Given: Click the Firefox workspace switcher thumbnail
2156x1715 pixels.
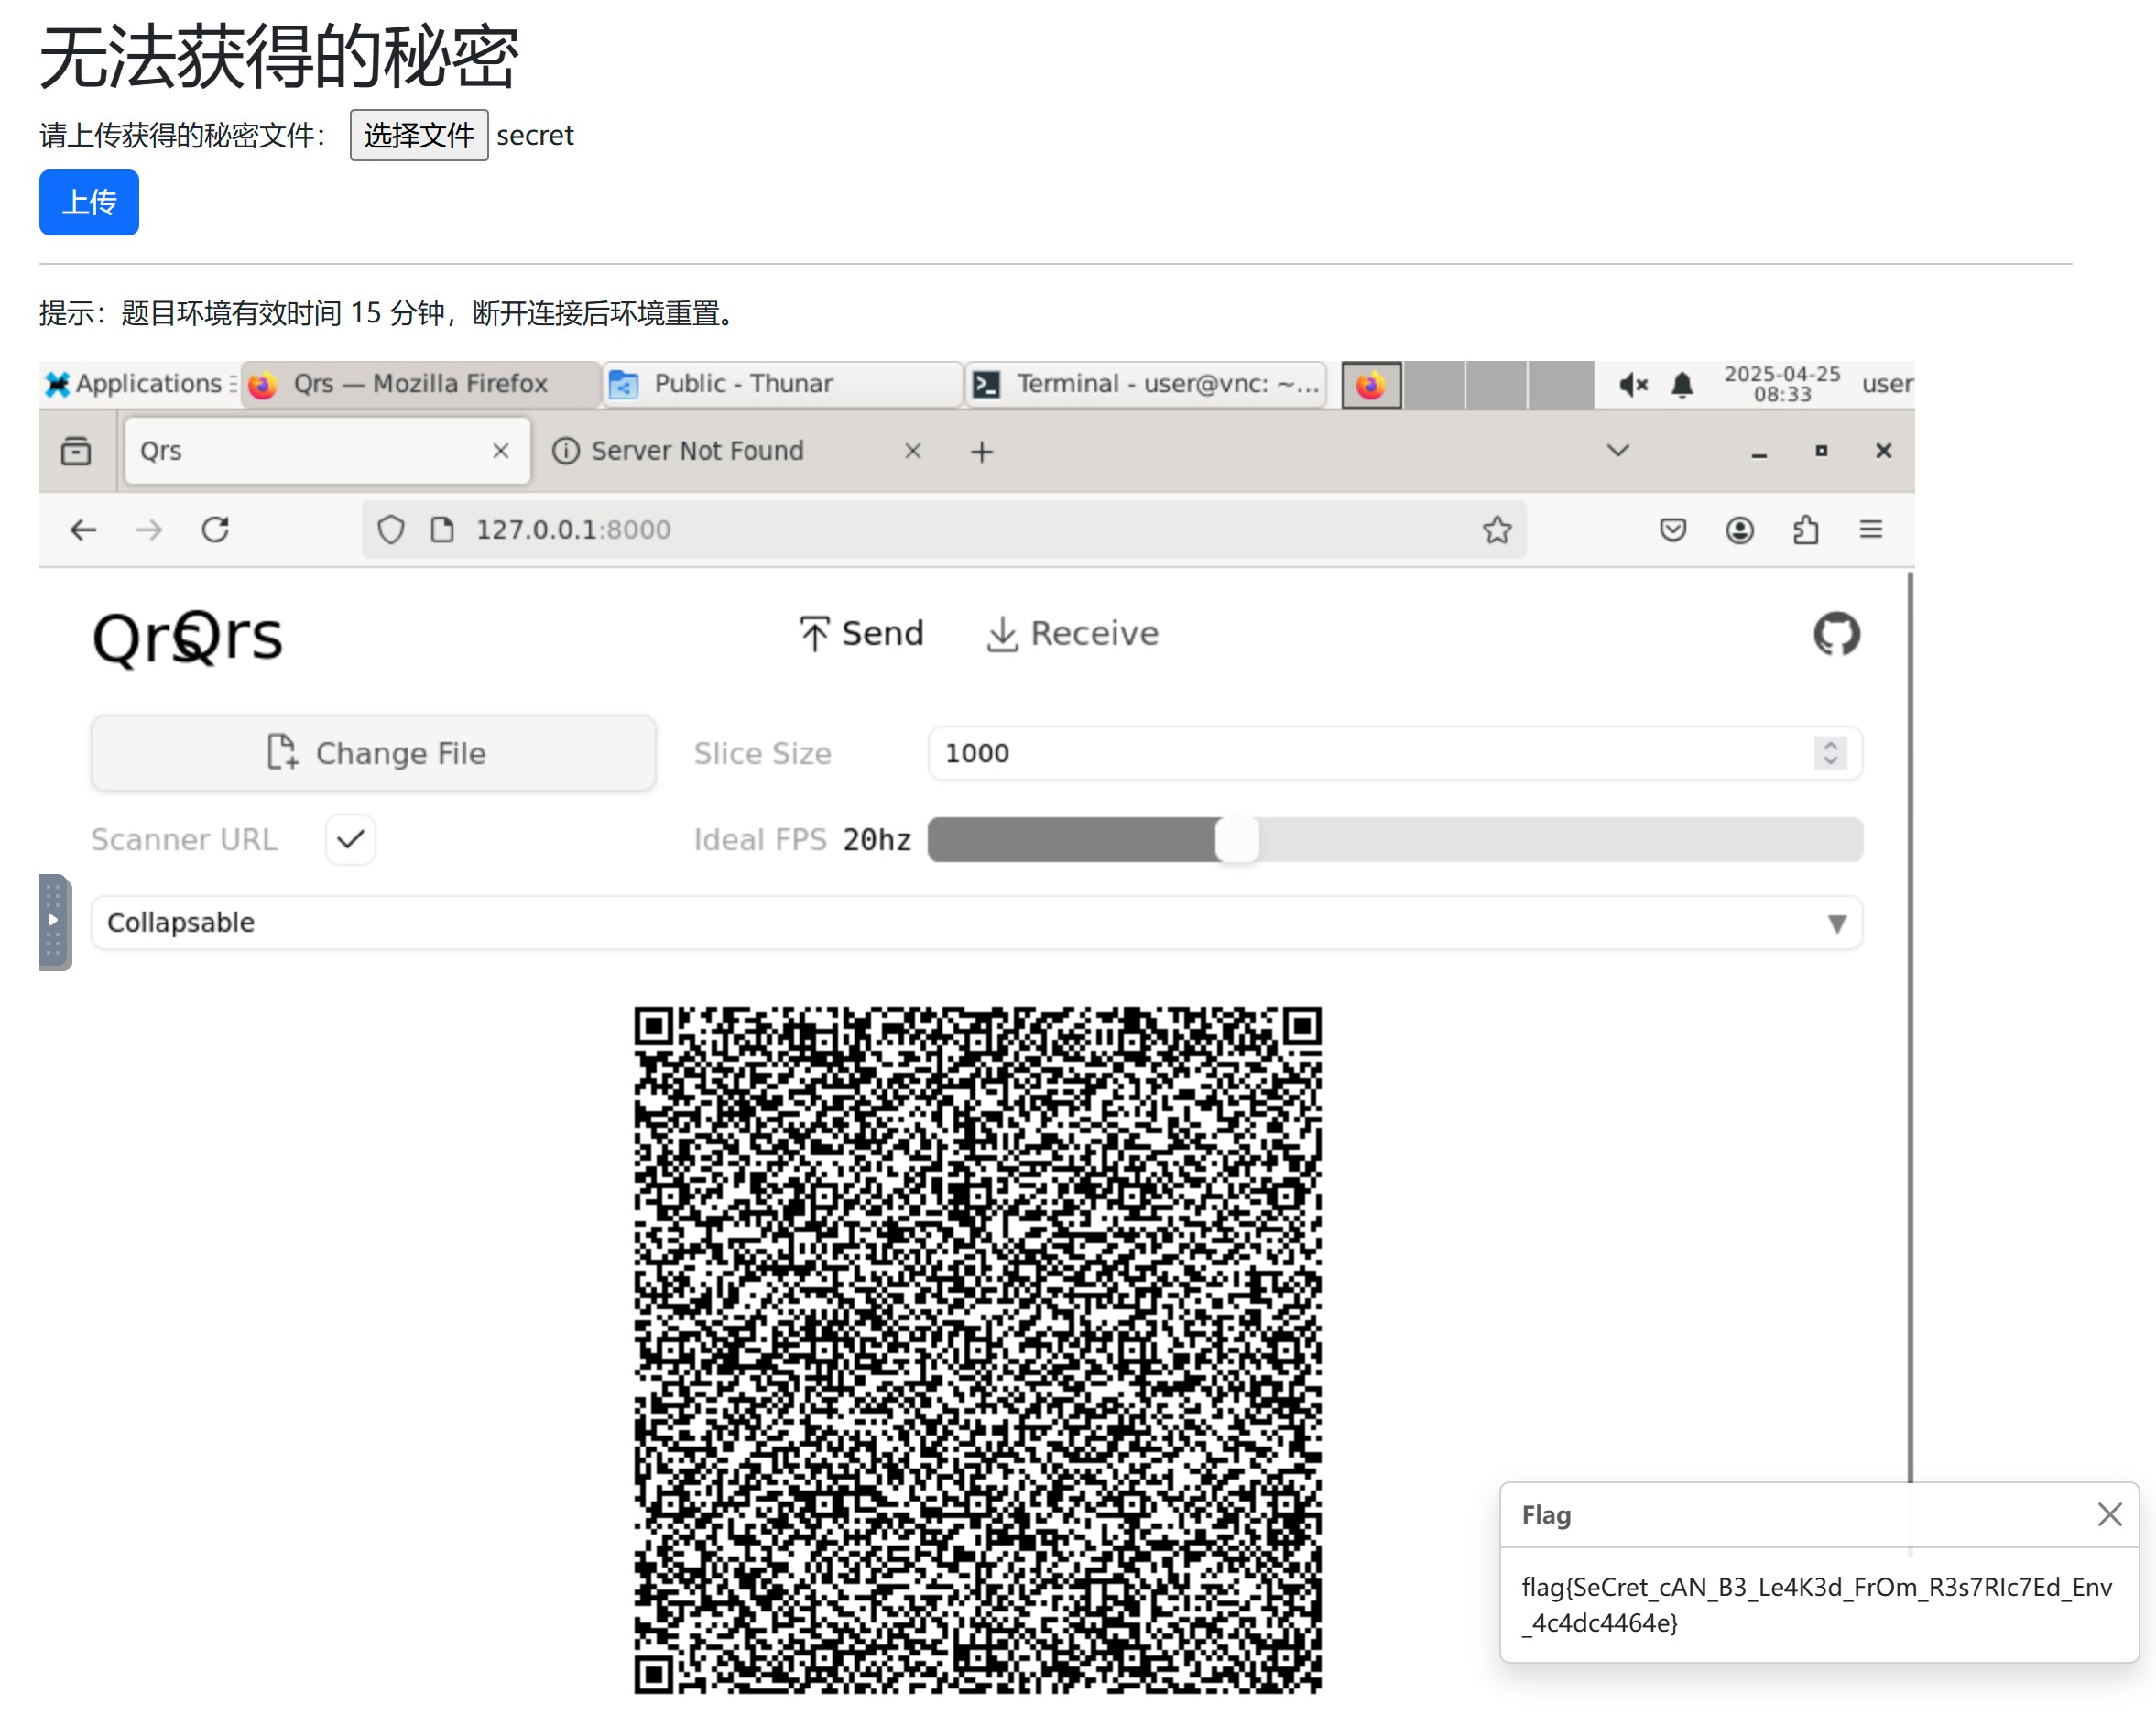Looking at the screenshot, I should click(1370, 385).
